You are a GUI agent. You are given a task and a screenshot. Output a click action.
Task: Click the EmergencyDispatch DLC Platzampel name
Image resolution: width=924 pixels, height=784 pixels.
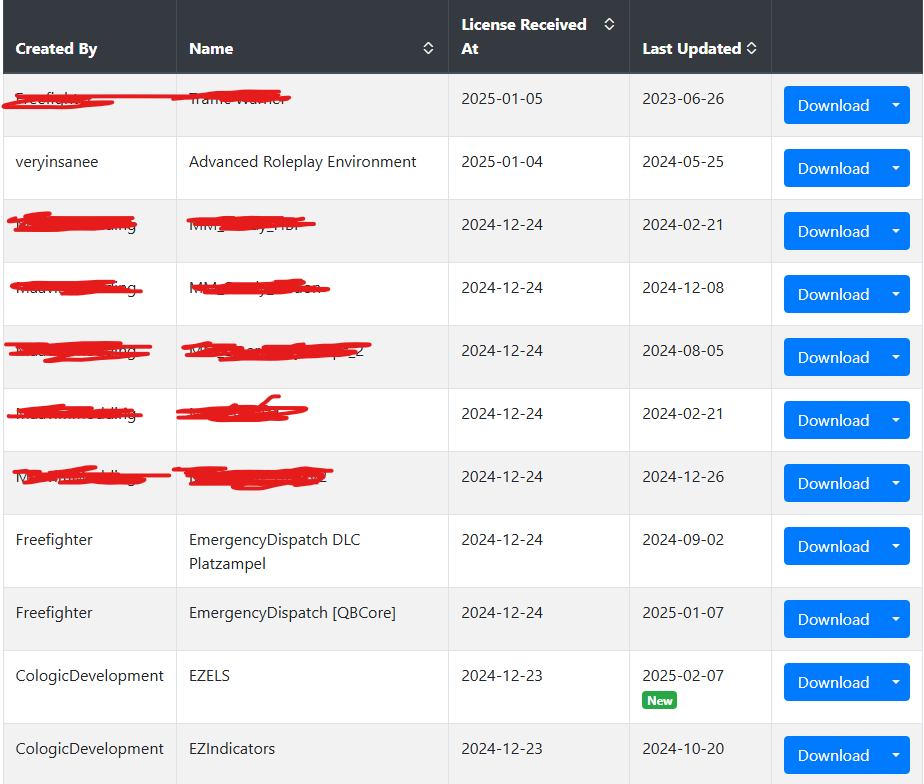(275, 551)
